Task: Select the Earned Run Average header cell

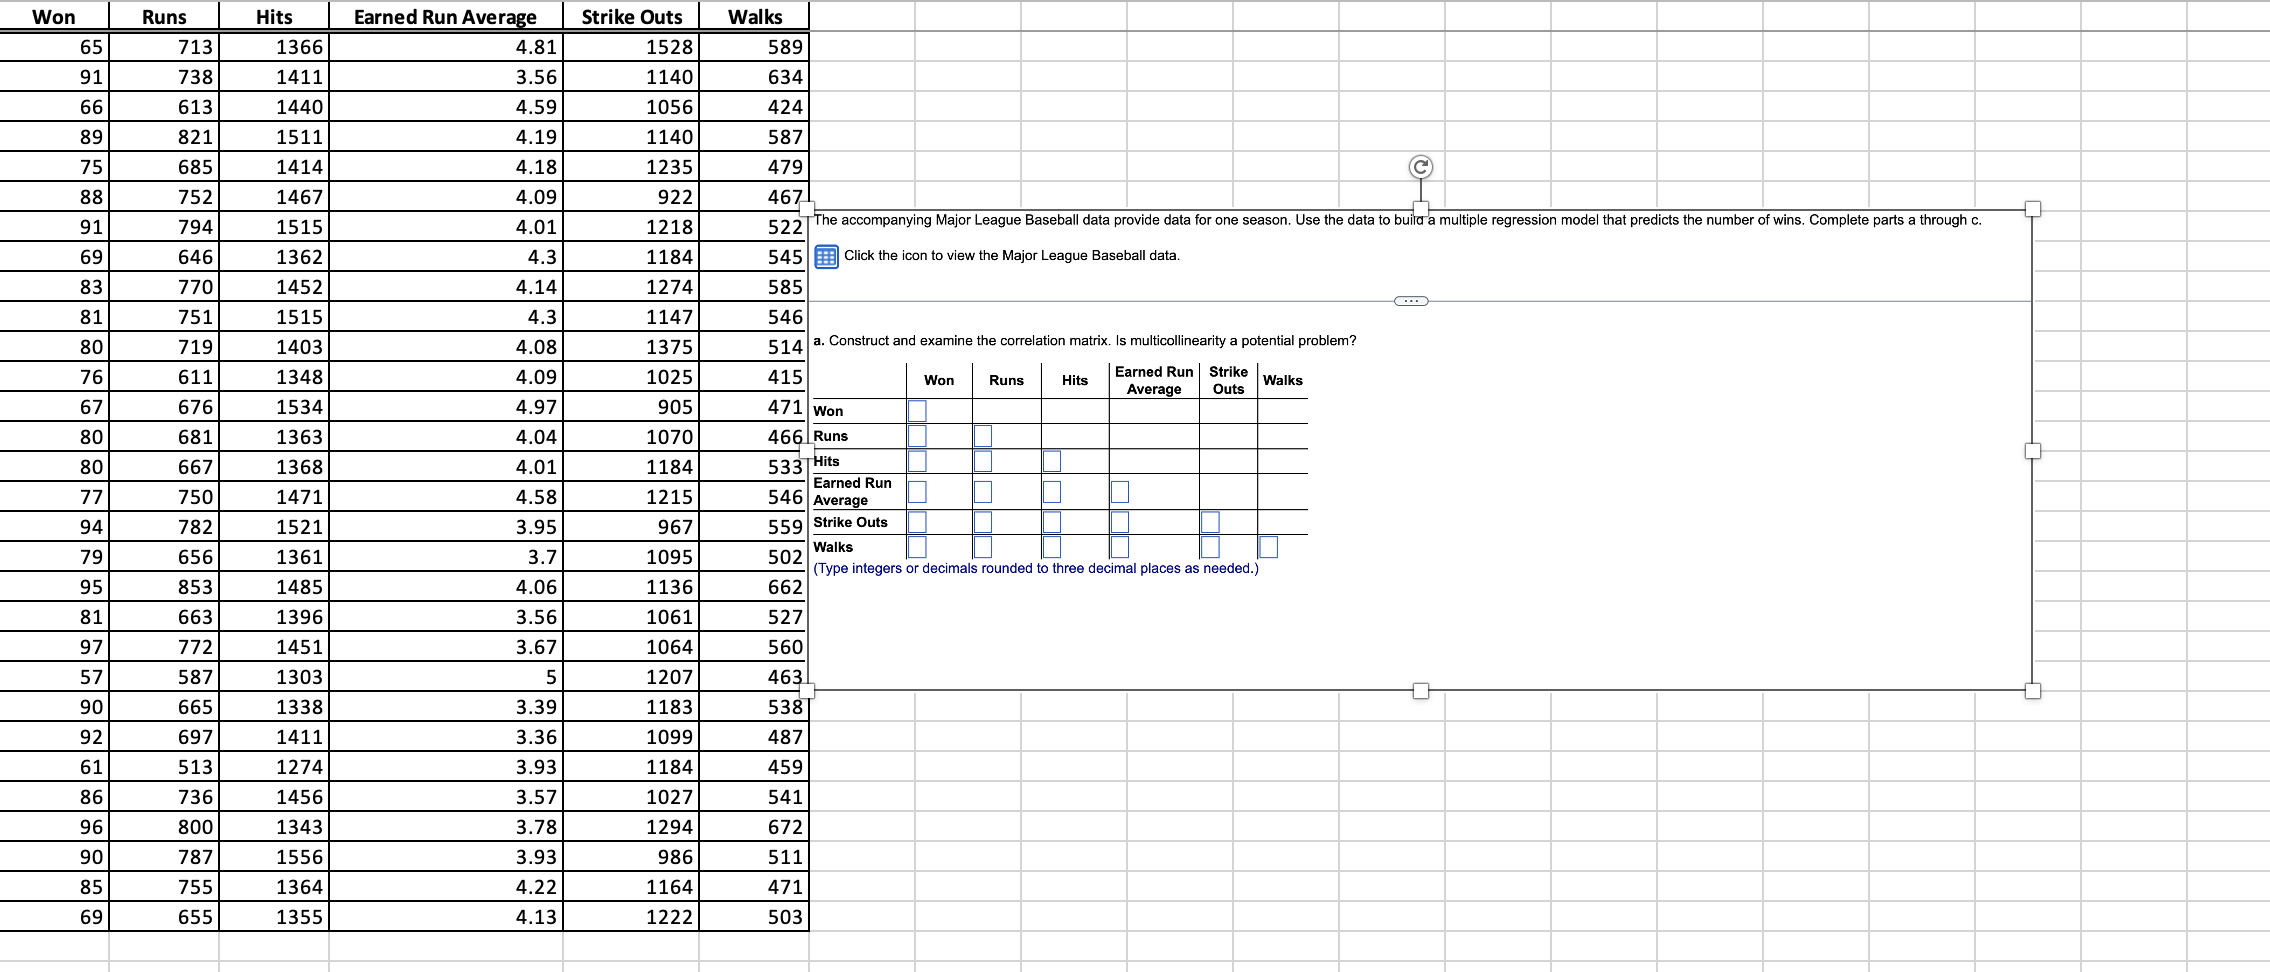Action: tap(444, 16)
